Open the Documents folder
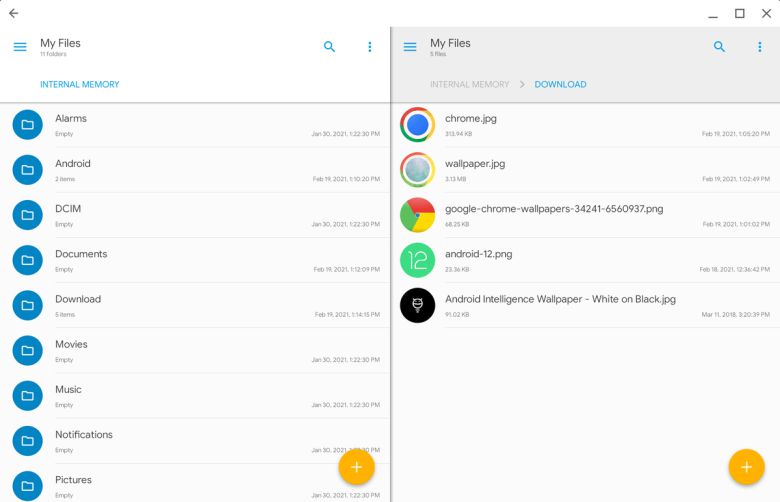Screen dimensions: 780x502 [81, 254]
